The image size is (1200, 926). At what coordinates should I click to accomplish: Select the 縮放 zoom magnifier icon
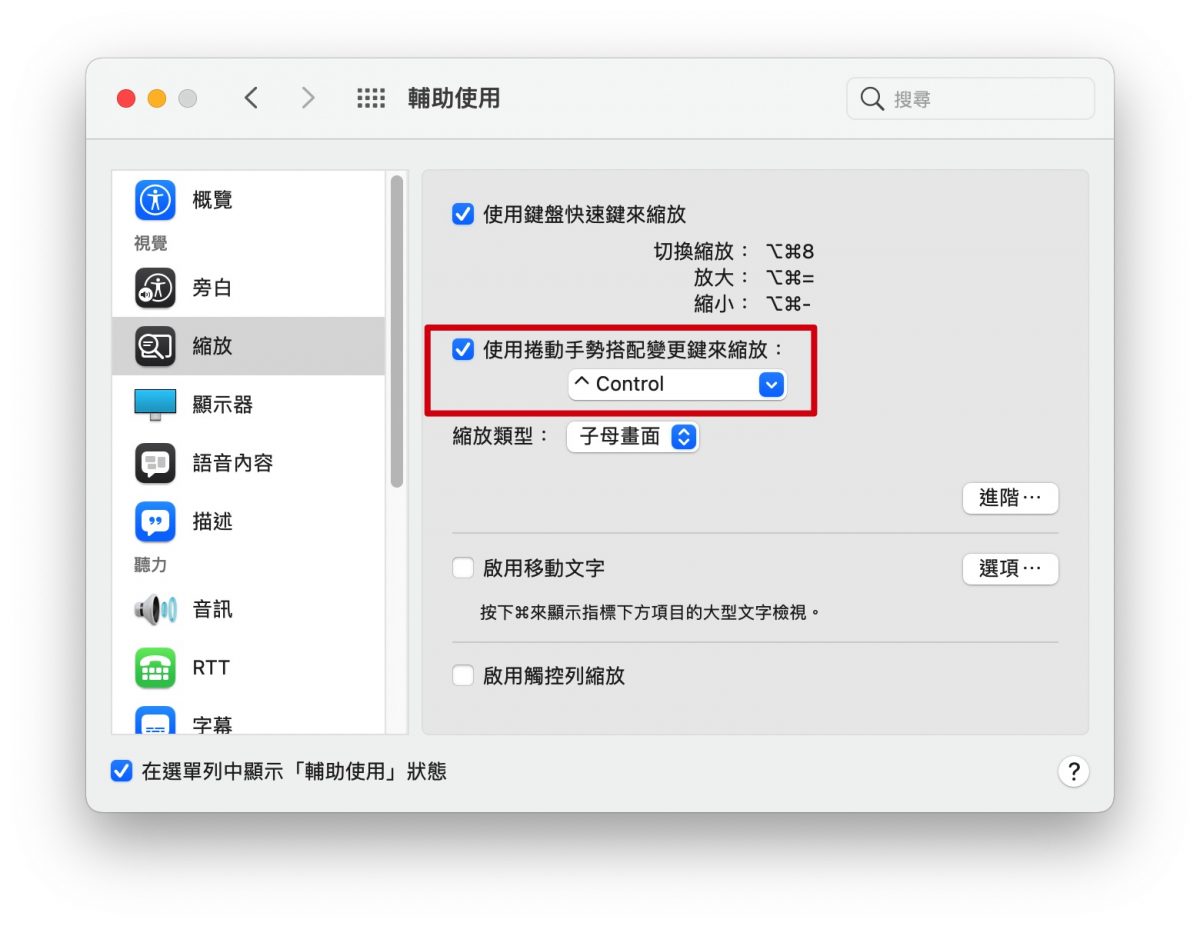155,346
